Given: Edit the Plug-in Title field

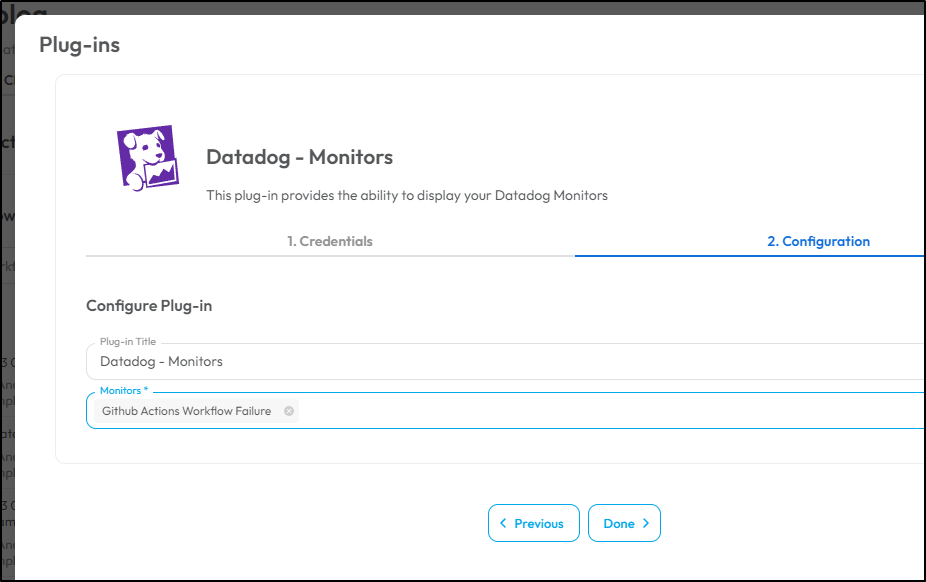Looking at the screenshot, I should click(506, 361).
